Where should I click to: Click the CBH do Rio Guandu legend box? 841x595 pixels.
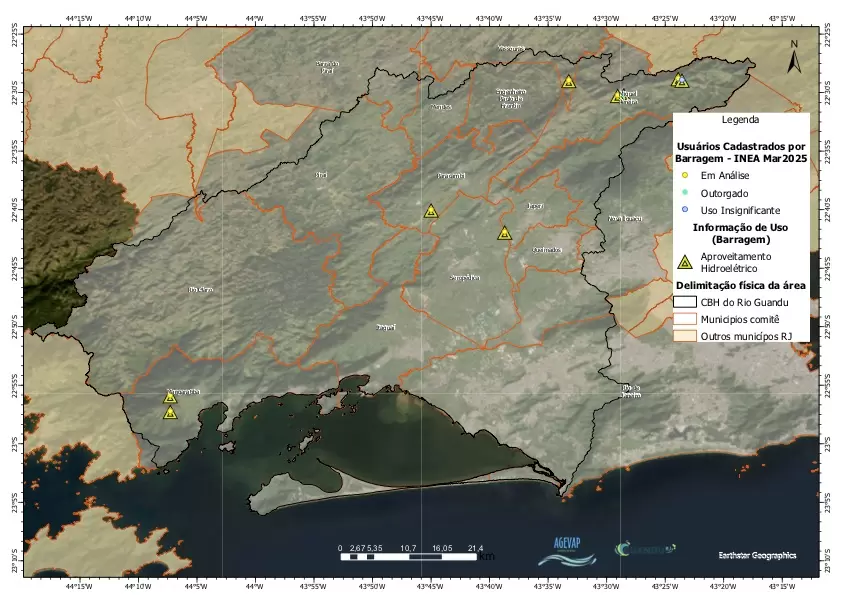[x=685, y=301]
